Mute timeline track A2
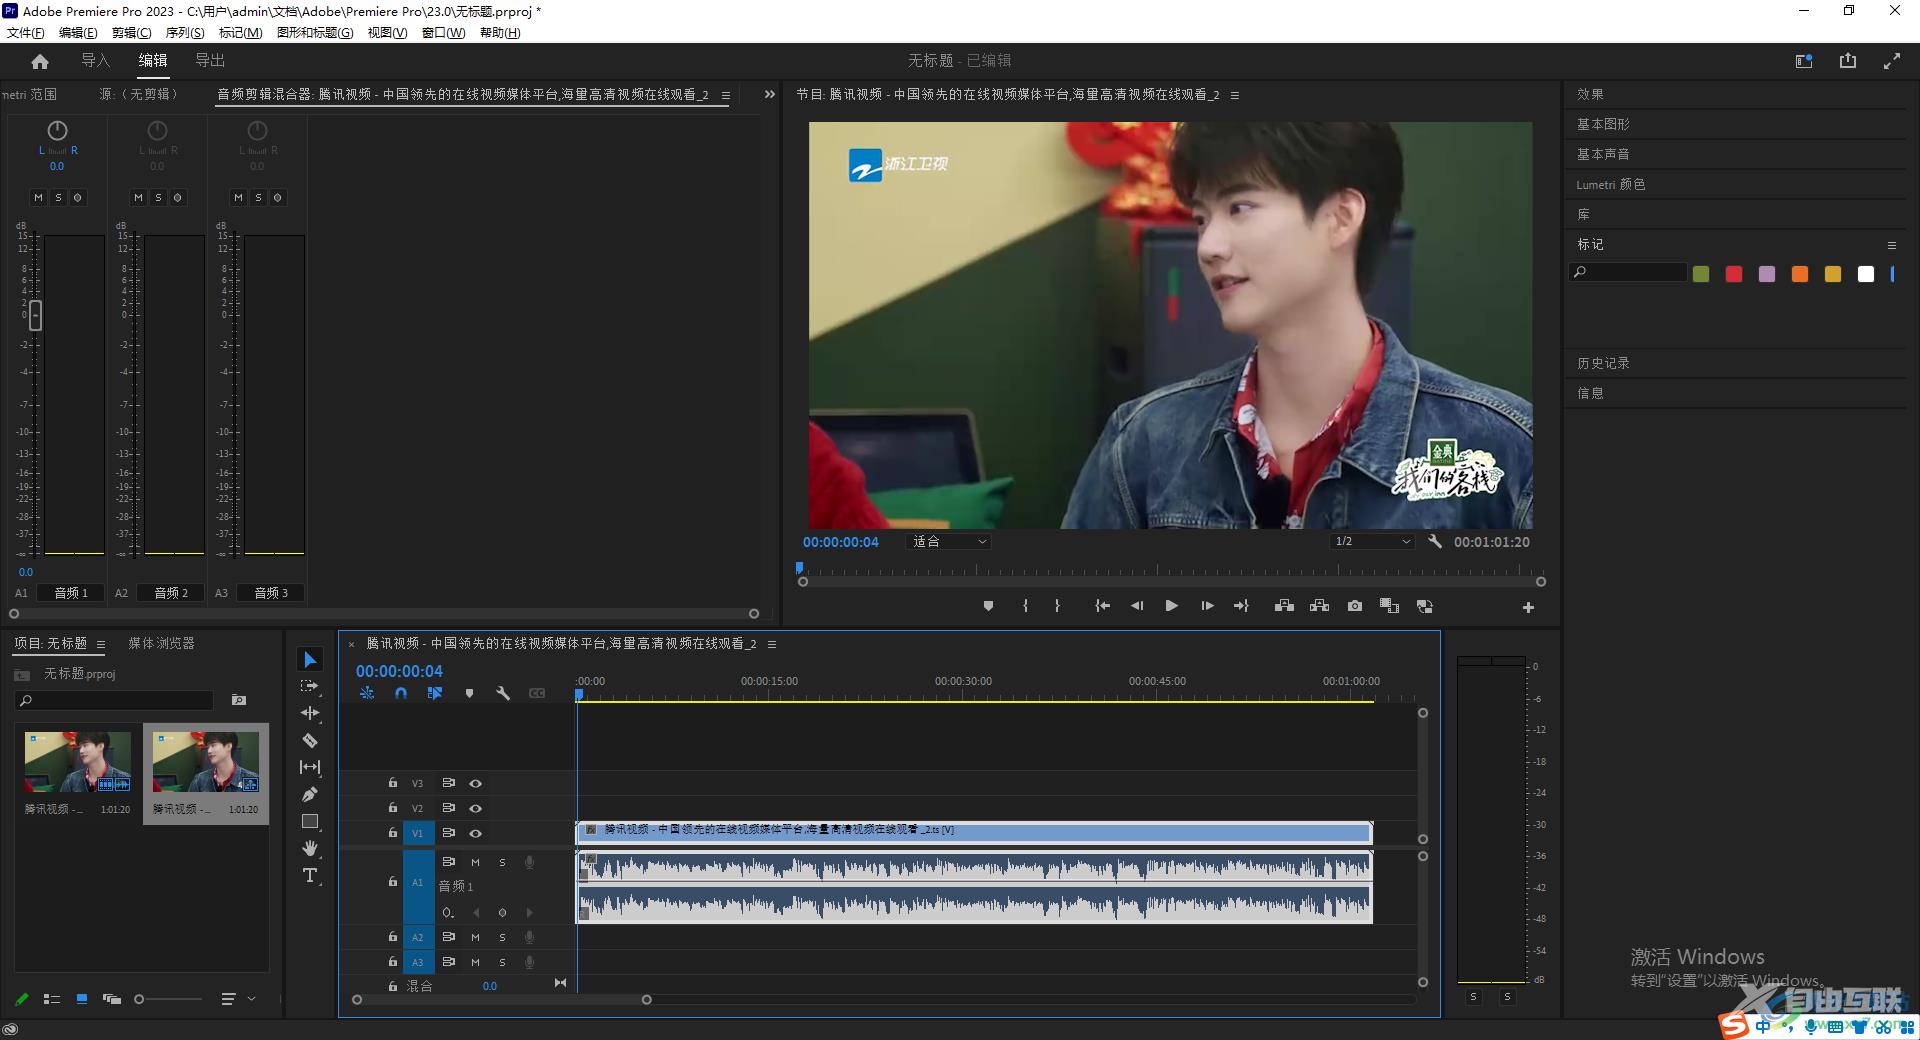The image size is (1920, 1040). pyautogui.click(x=475, y=938)
